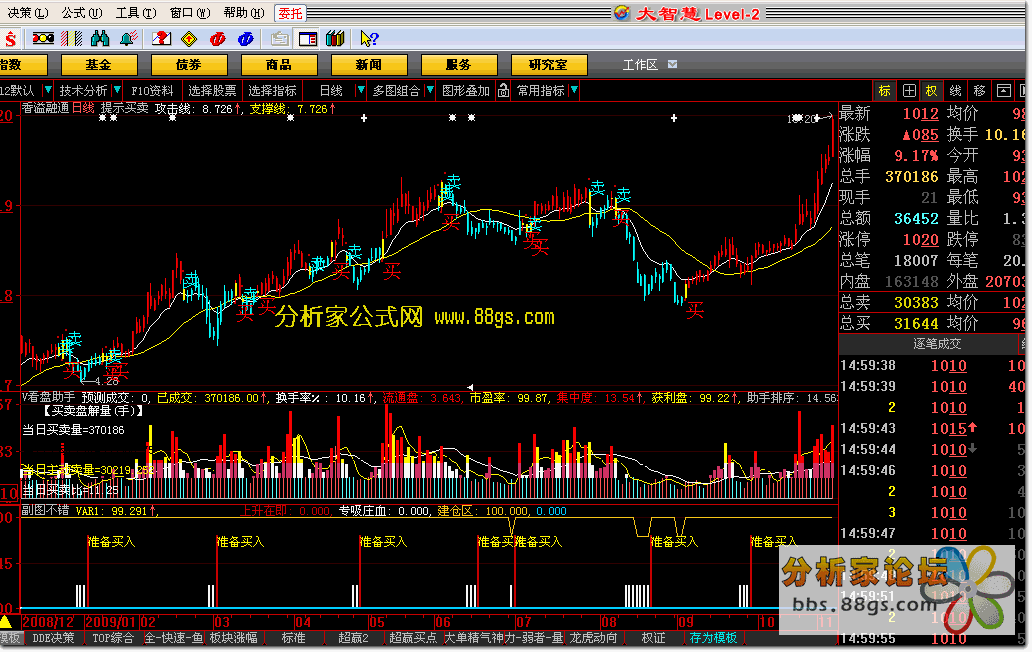Open F10资料 company info
Screen dimensions: 1032x652
[152, 91]
